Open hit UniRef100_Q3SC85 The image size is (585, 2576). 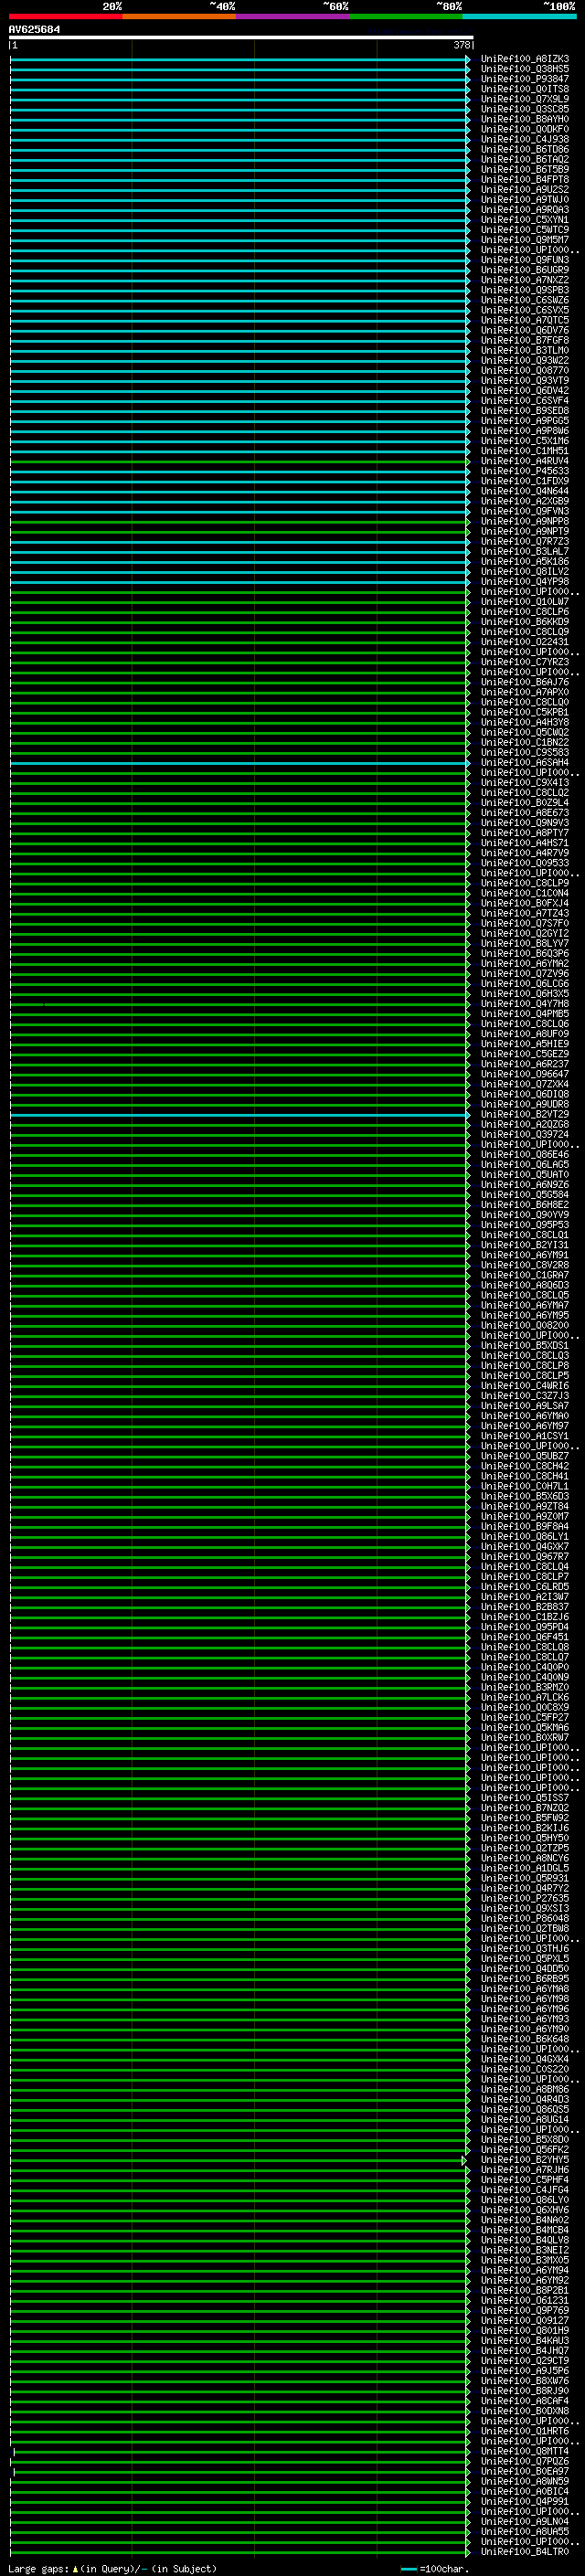[524, 109]
